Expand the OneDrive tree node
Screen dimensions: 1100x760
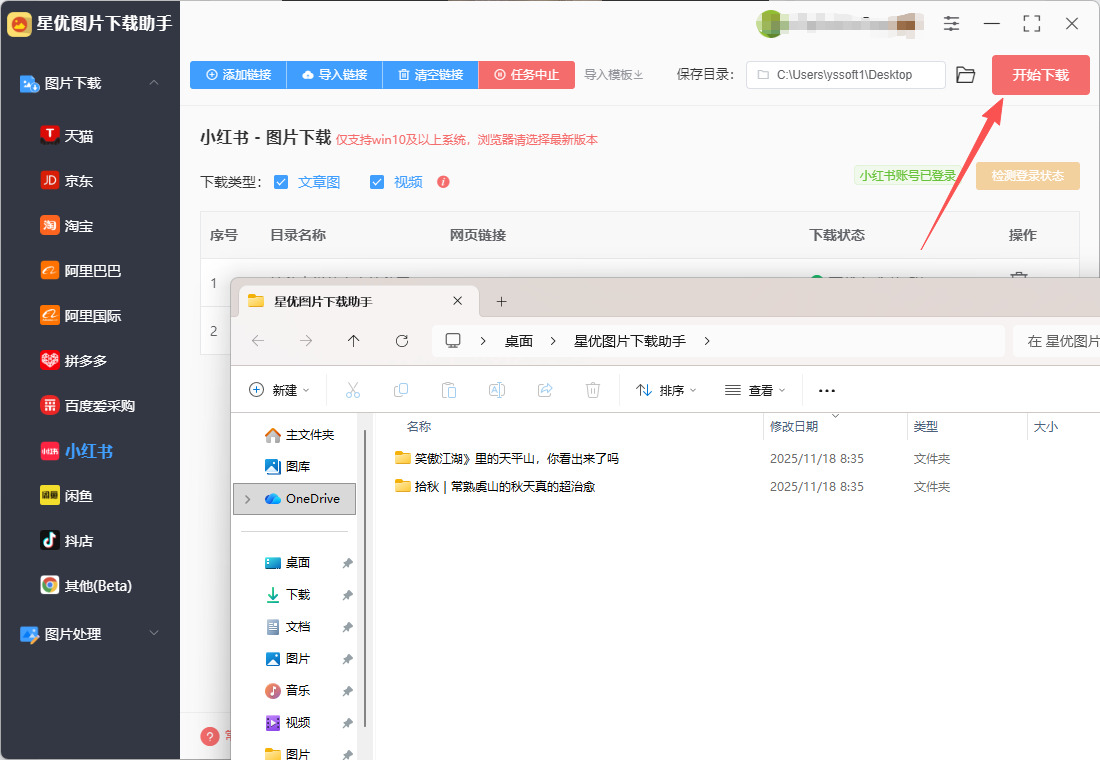248,498
